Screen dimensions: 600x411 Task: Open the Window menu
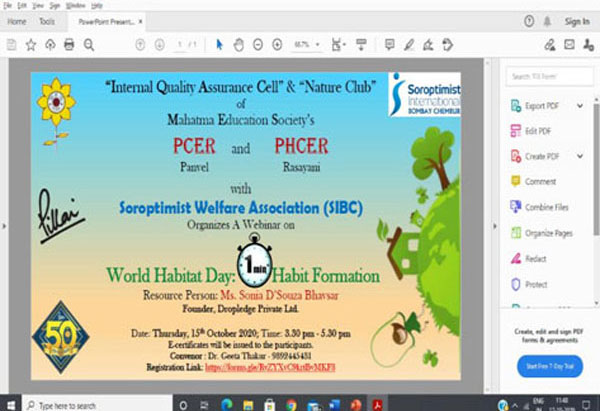point(75,5)
